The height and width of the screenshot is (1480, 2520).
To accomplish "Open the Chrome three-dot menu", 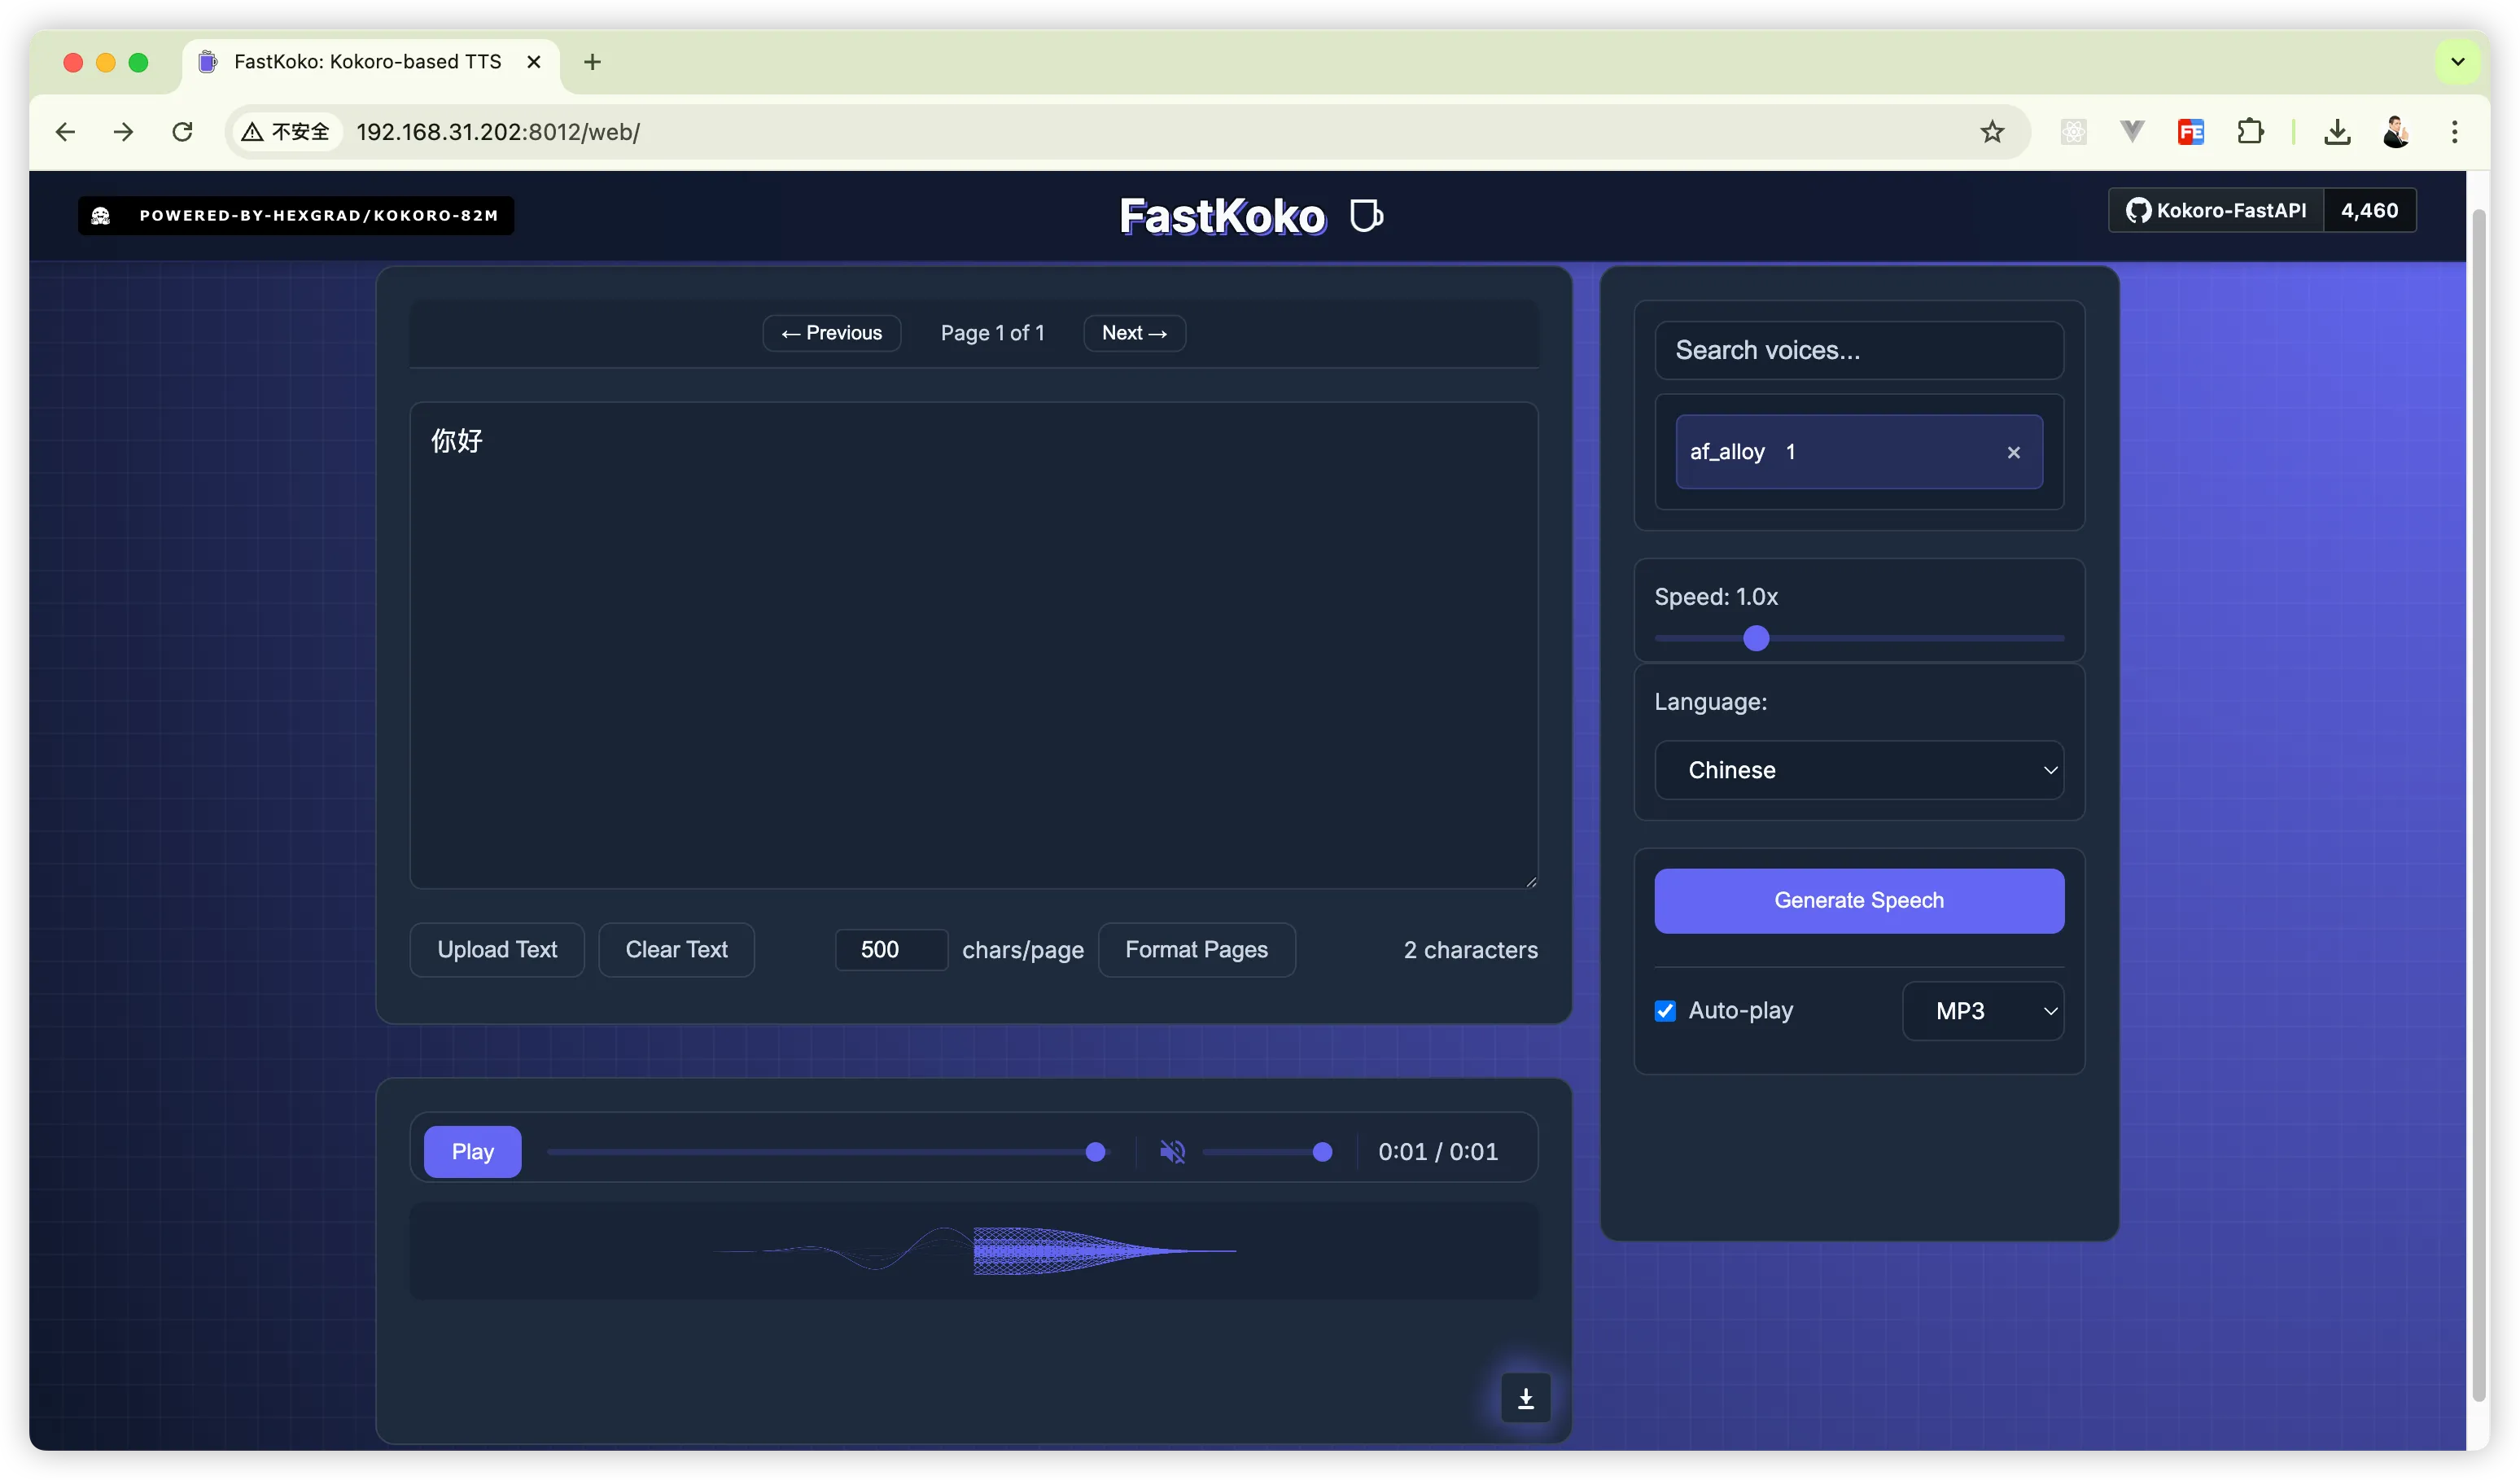I will [x=2454, y=132].
